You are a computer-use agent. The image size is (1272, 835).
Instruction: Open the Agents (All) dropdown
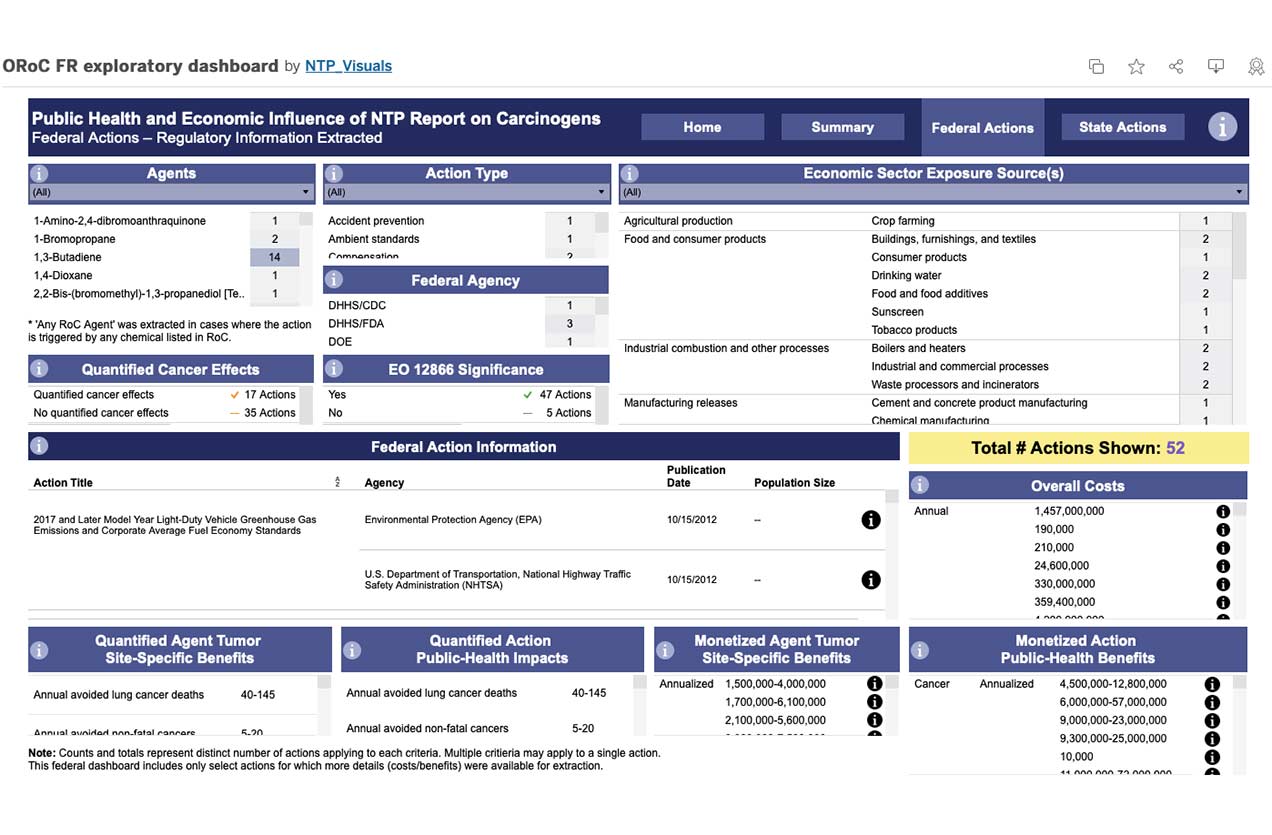coord(171,192)
